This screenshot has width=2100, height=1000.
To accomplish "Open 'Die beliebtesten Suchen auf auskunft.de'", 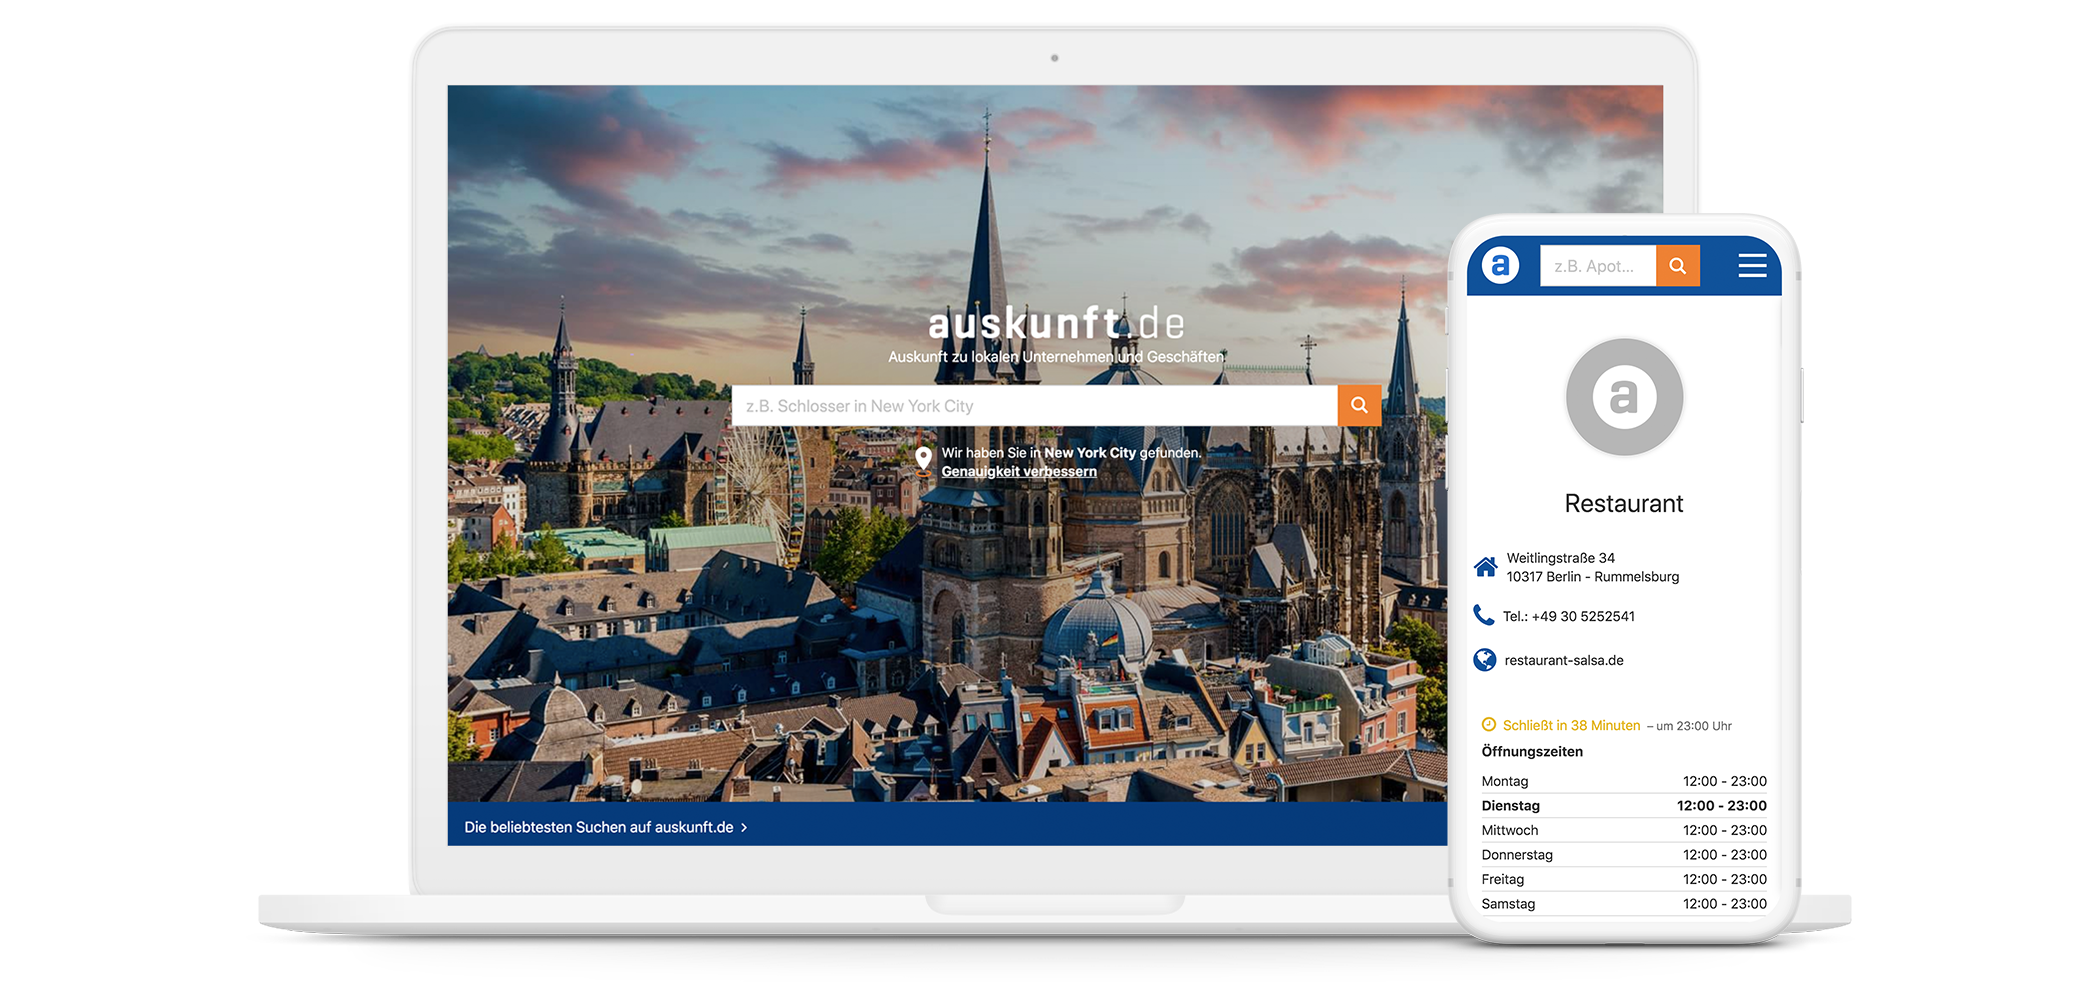I will pos(599,827).
